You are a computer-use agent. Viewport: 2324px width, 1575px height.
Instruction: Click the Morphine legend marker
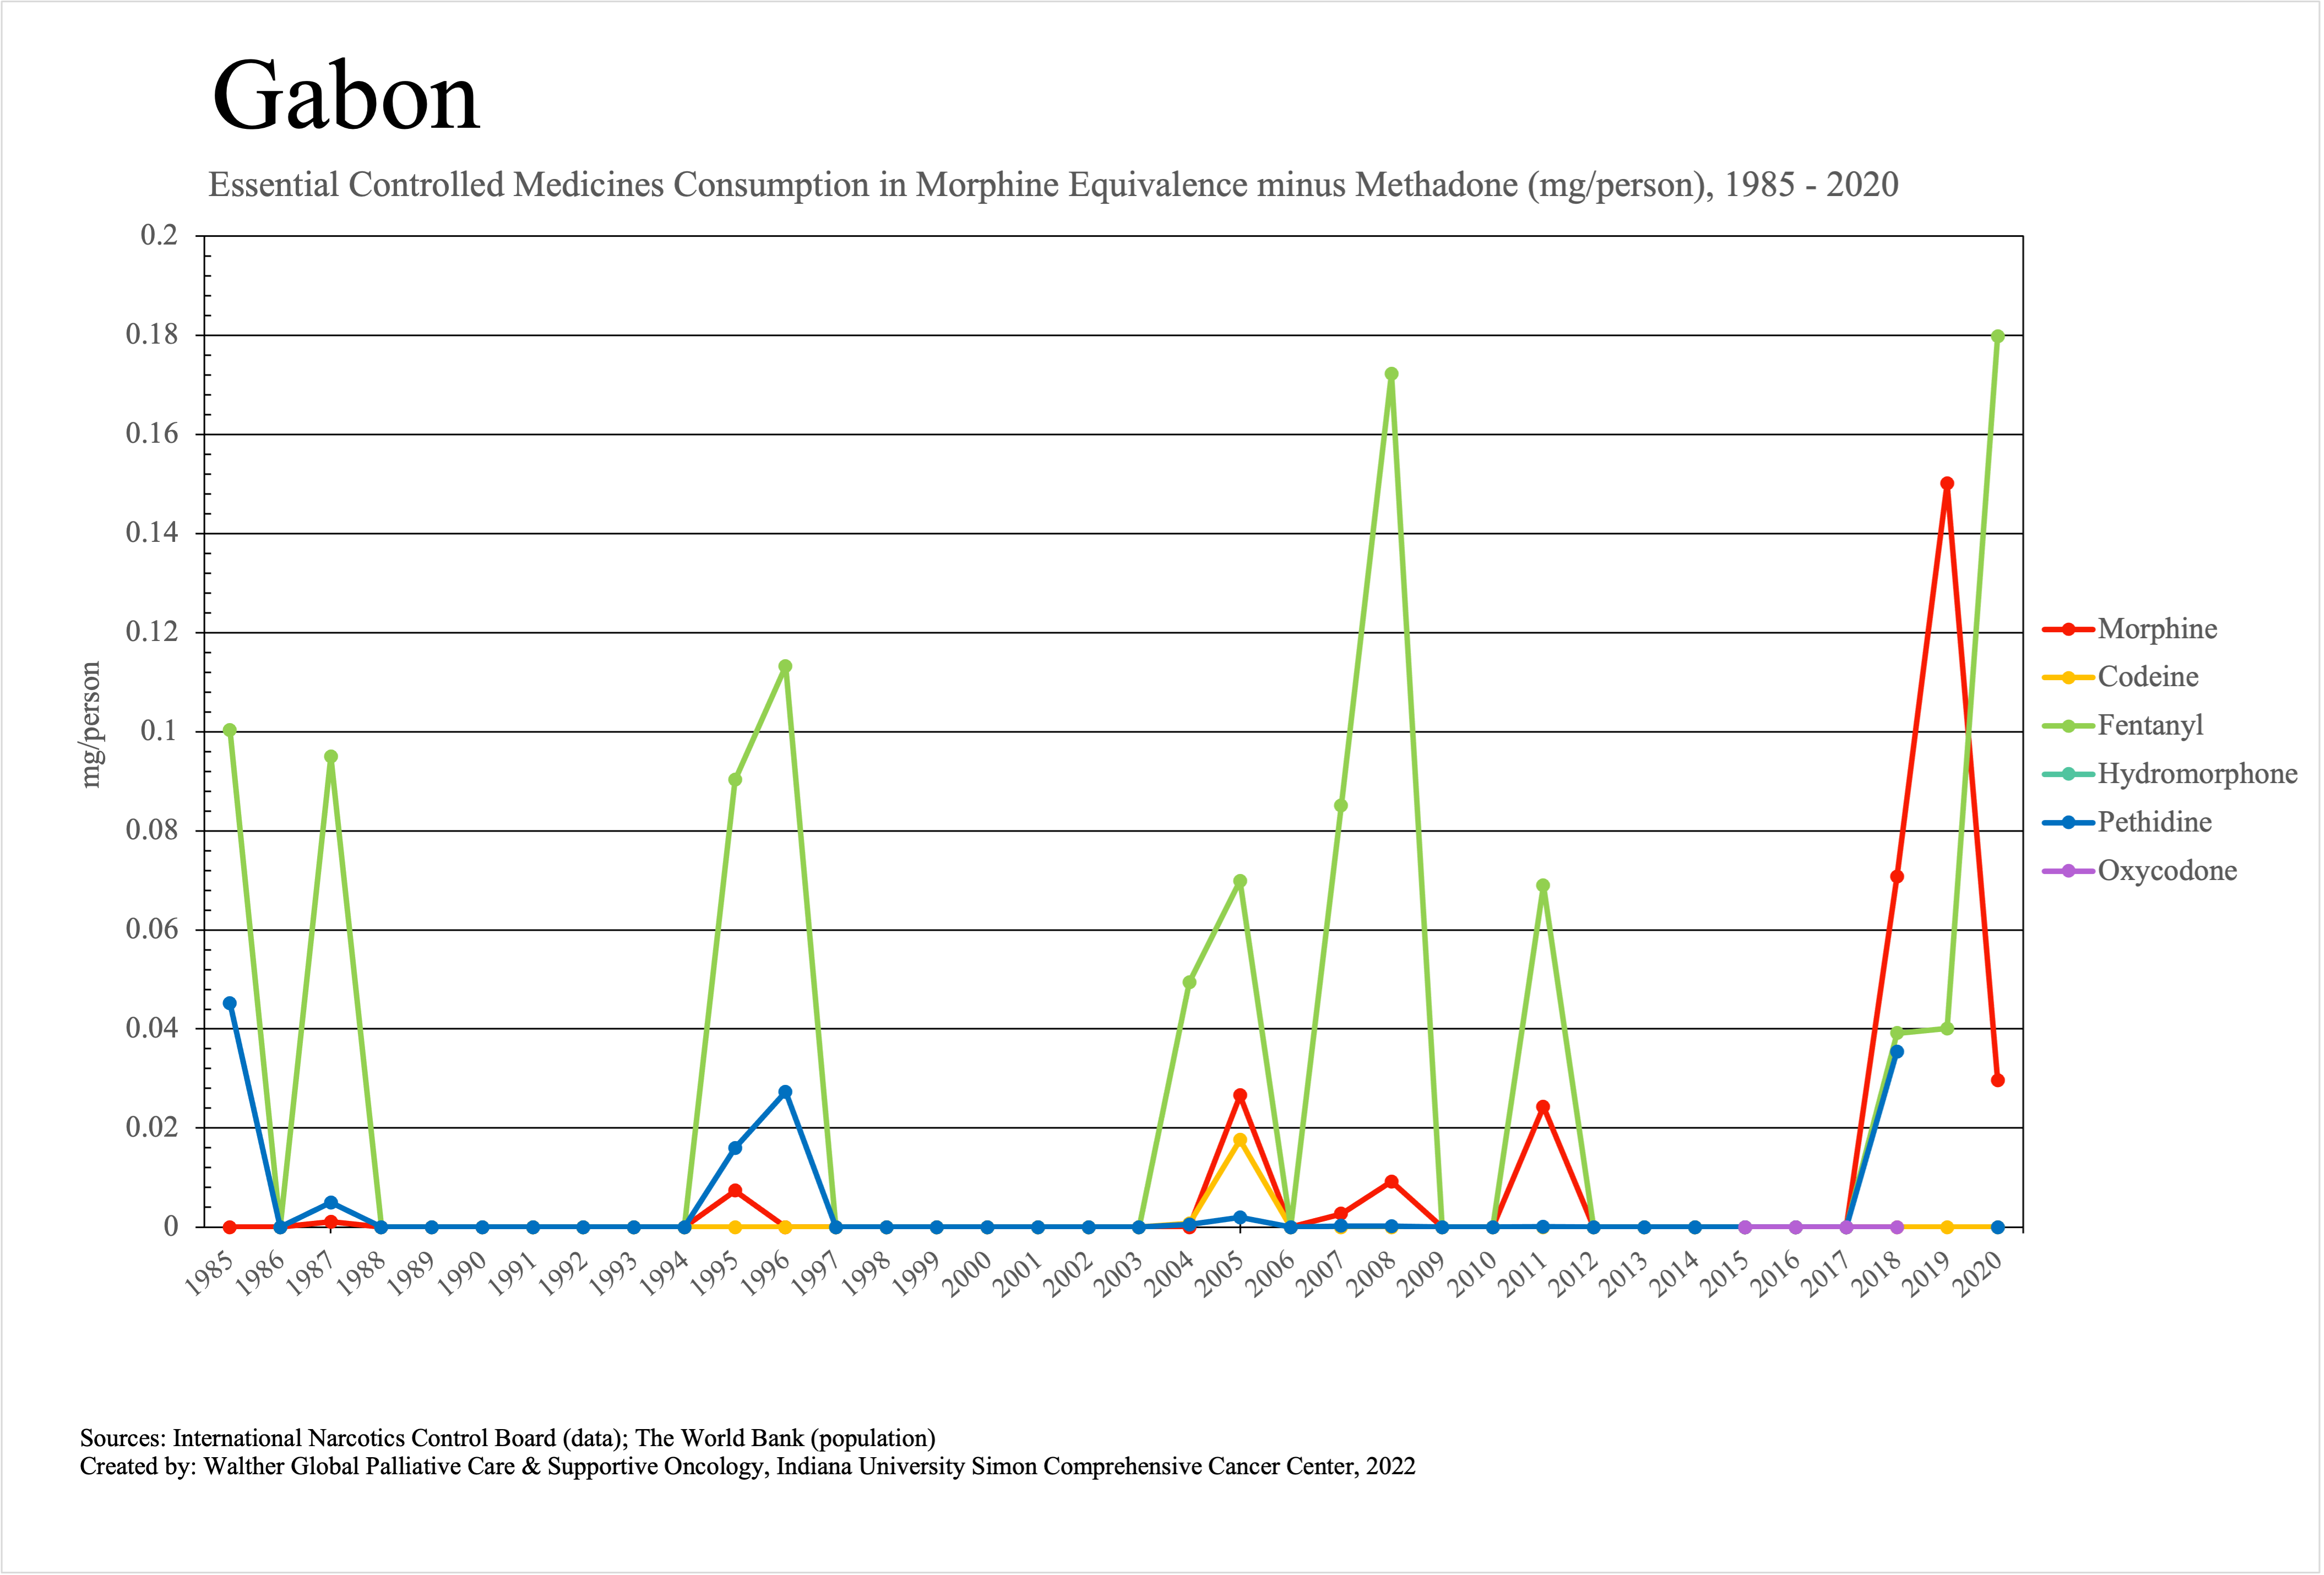(2068, 630)
